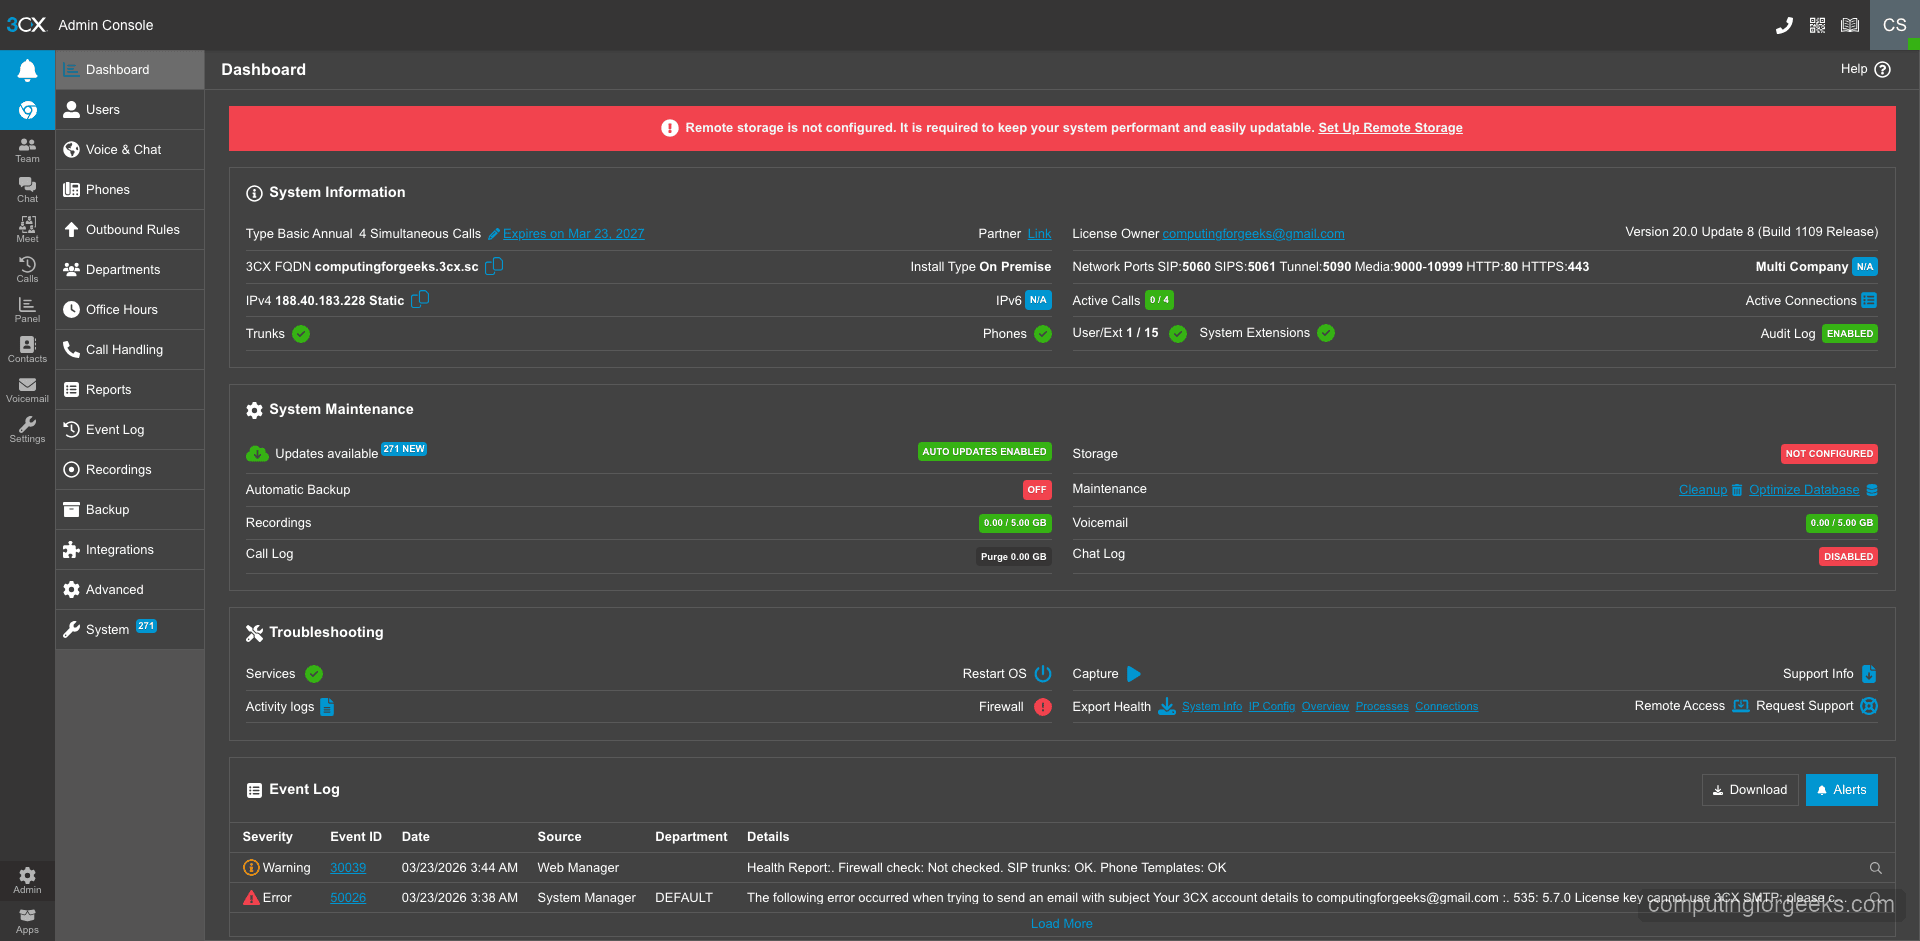
Task: Click Set Up Remote Storage link
Action: (1390, 127)
